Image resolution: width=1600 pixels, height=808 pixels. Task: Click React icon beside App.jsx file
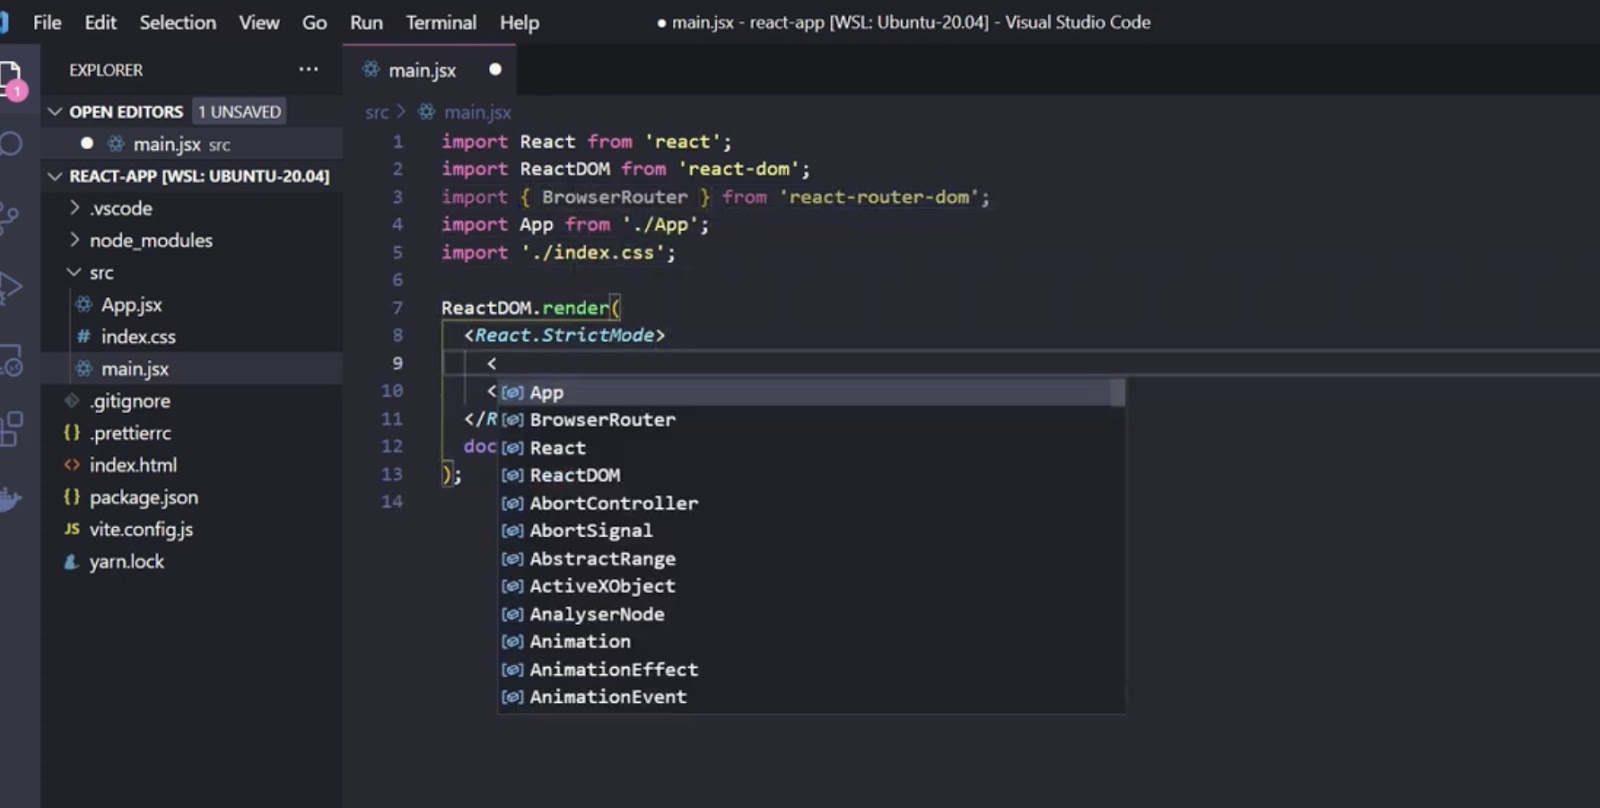tap(84, 304)
